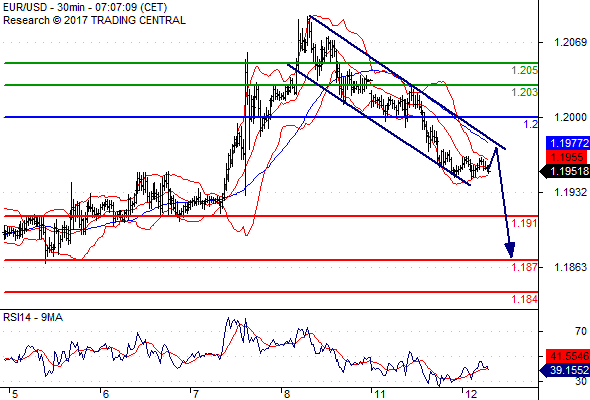The height and width of the screenshot is (400, 590).
Task: Click the black 1.19518 current price tag
Action: pyautogui.click(x=565, y=172)
